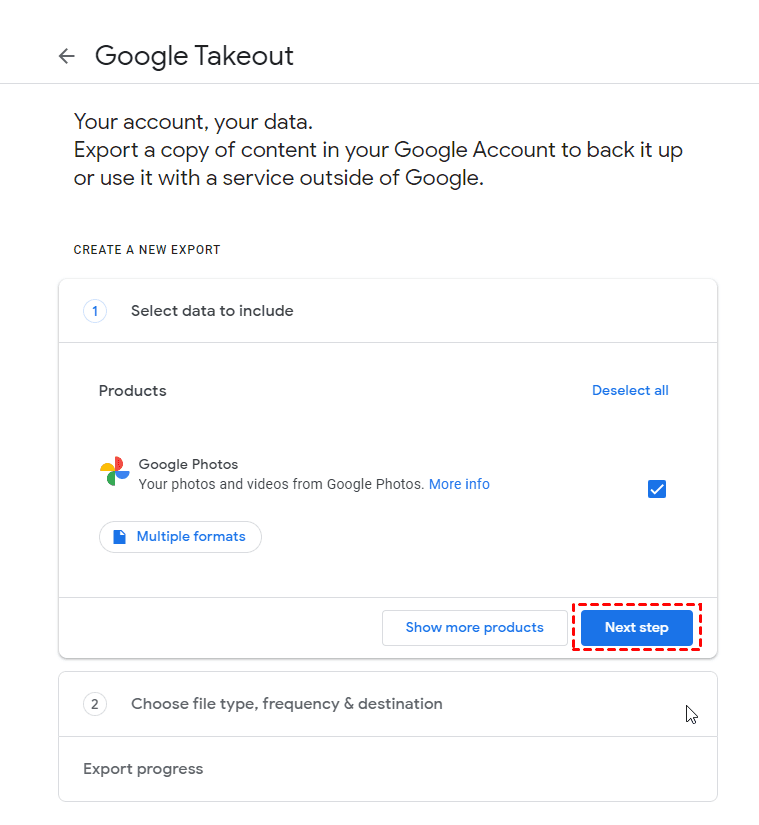Open the Multiple formats dialog
The image size is (759, 825).
point(180,536)
